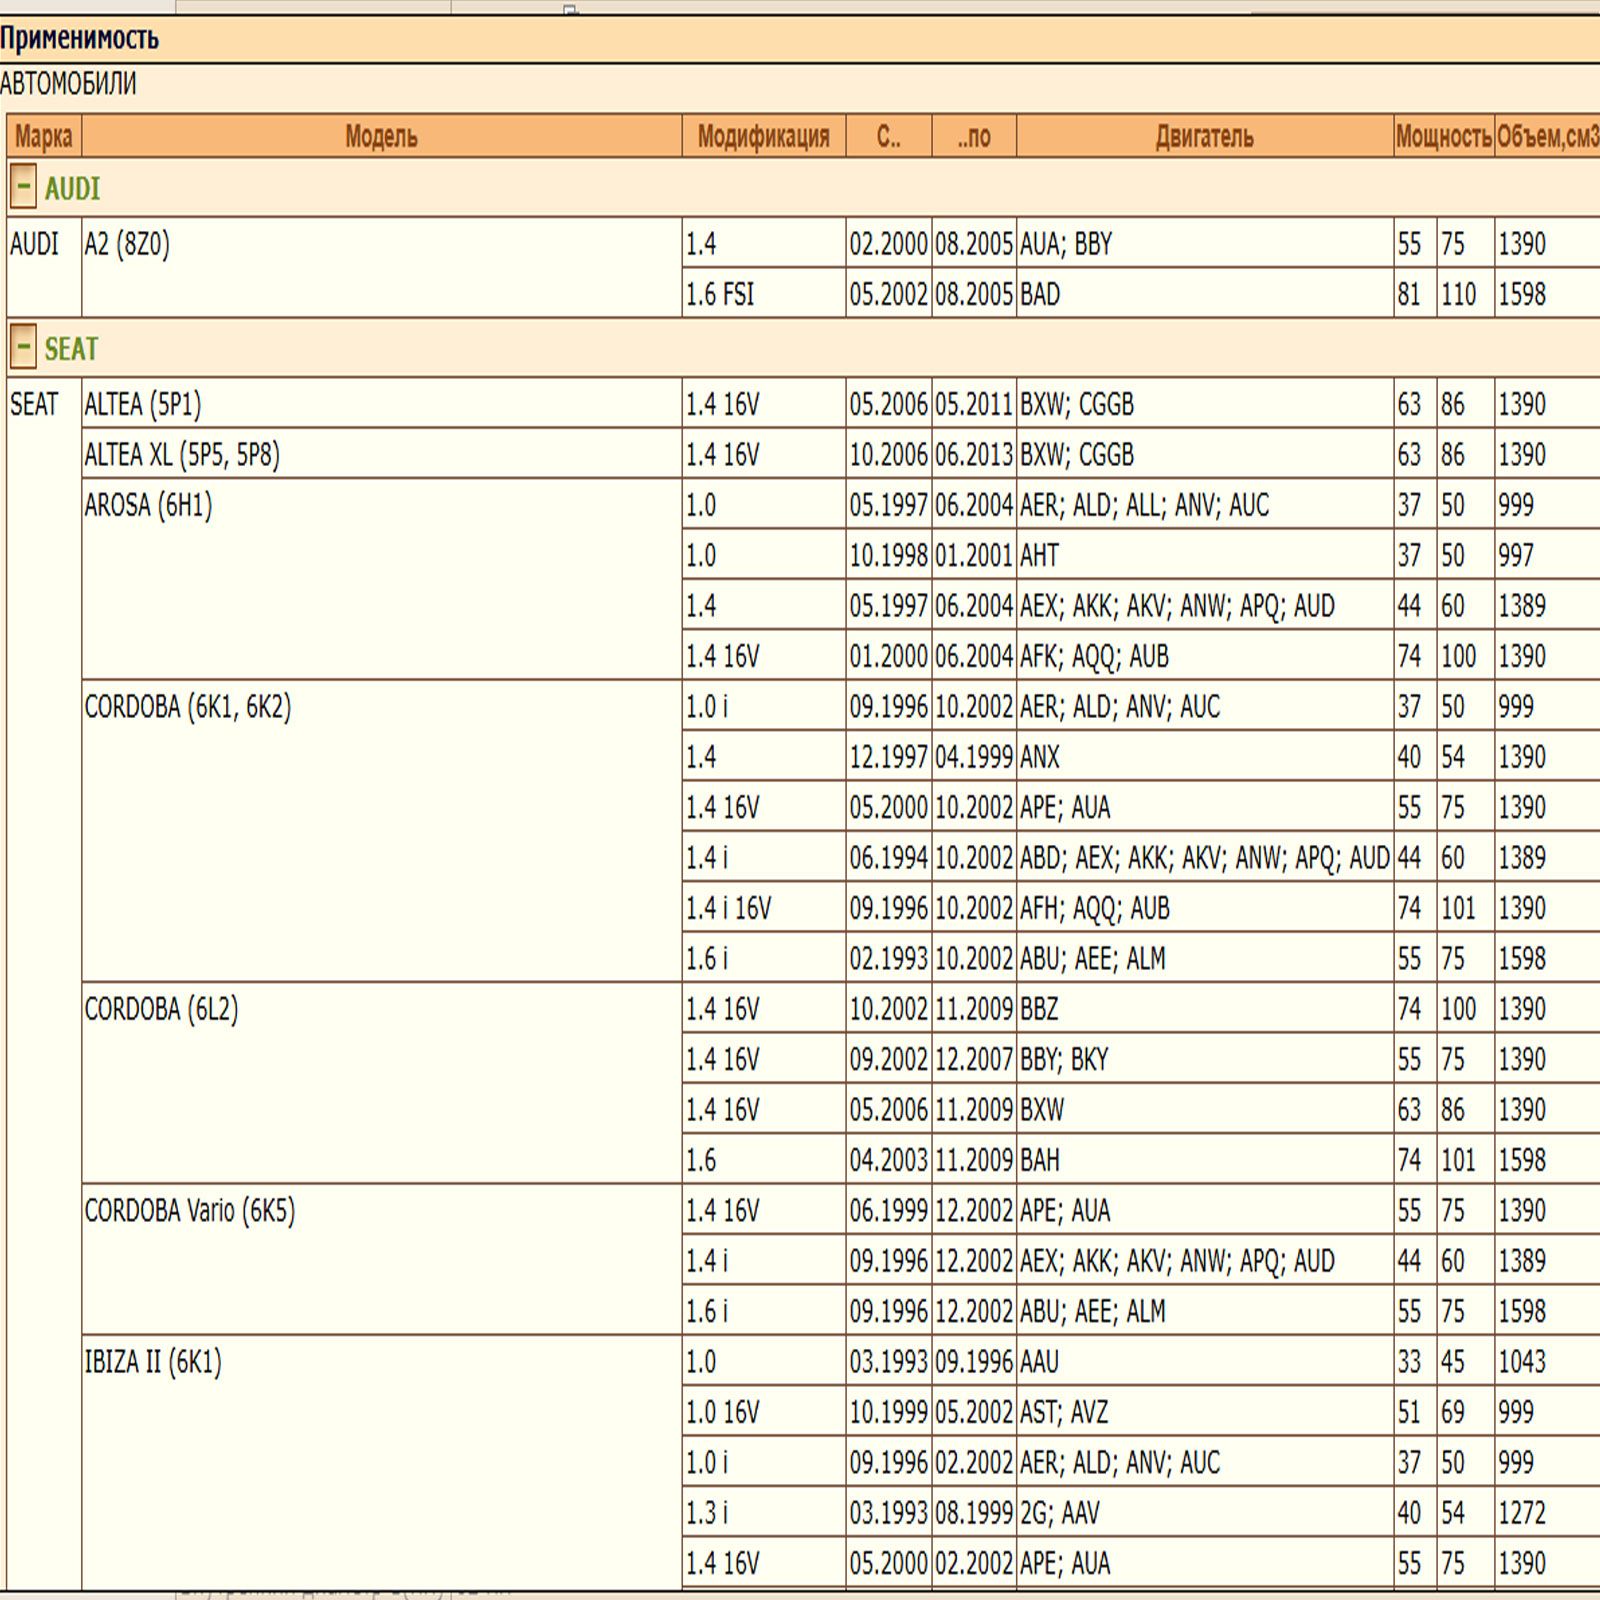Sort by the Марка column header
The width and height of the screenshot is (1600, 1600).
point(44,137)
